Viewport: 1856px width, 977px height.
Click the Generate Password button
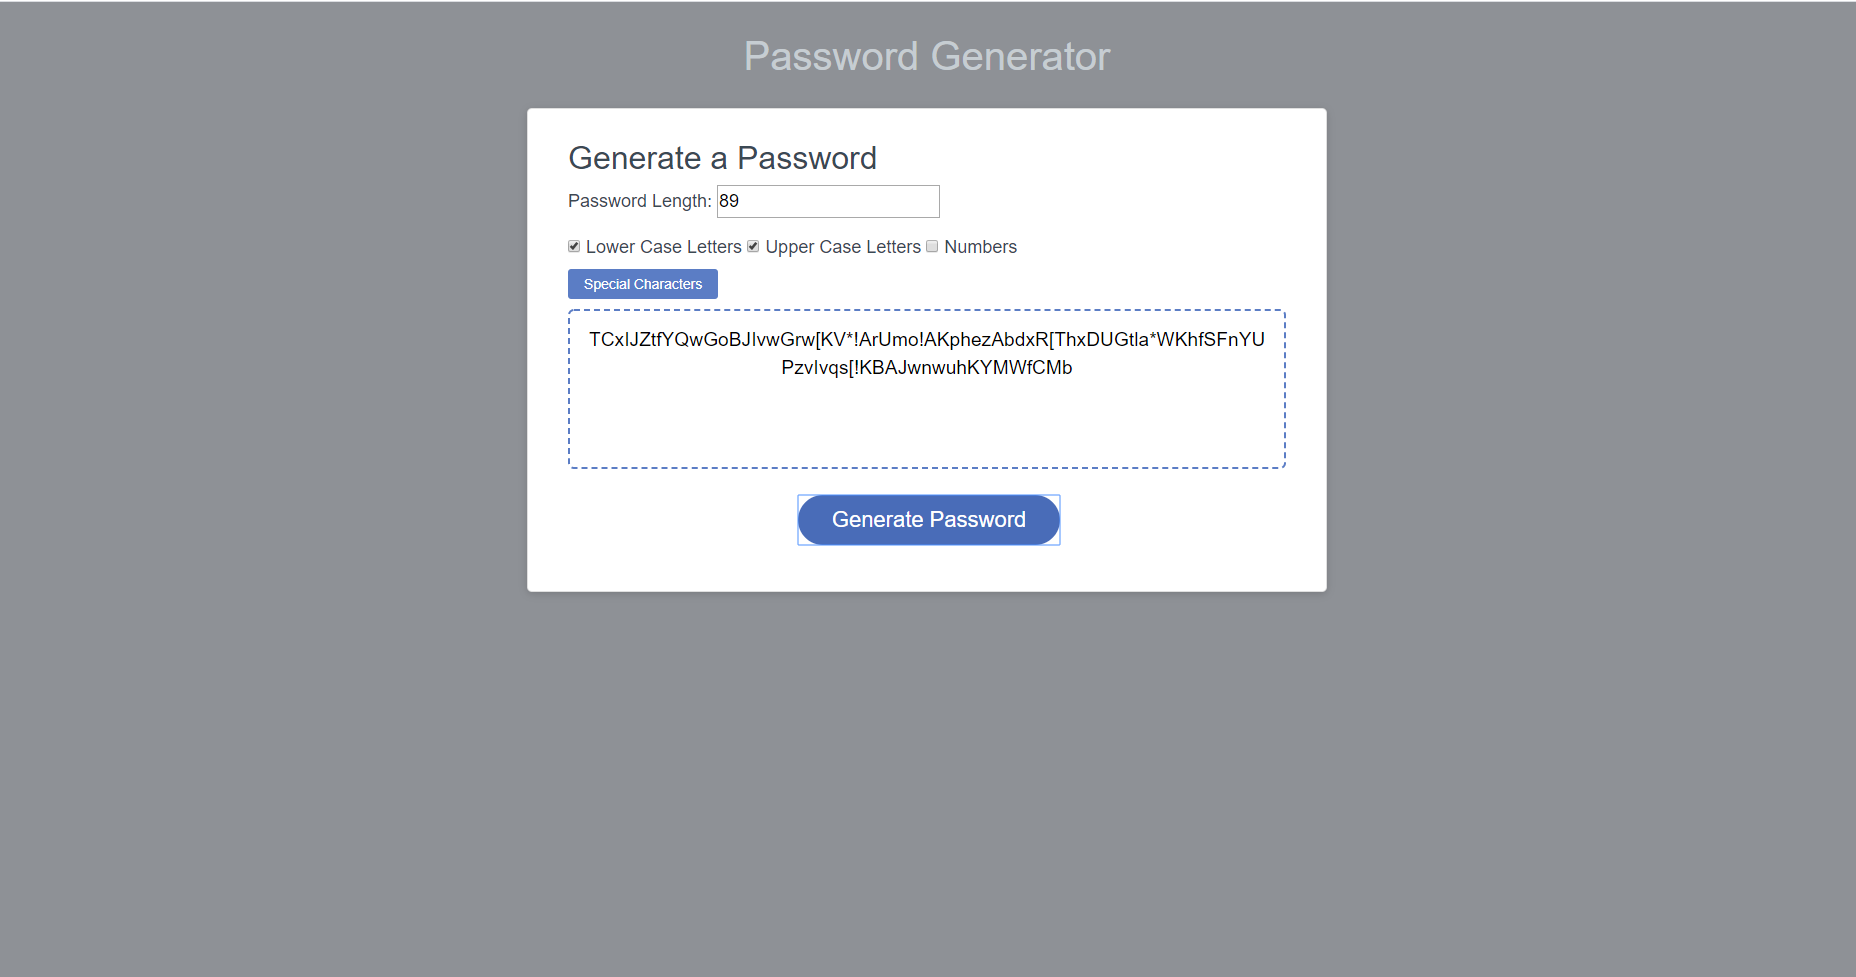tap(929, 520)
